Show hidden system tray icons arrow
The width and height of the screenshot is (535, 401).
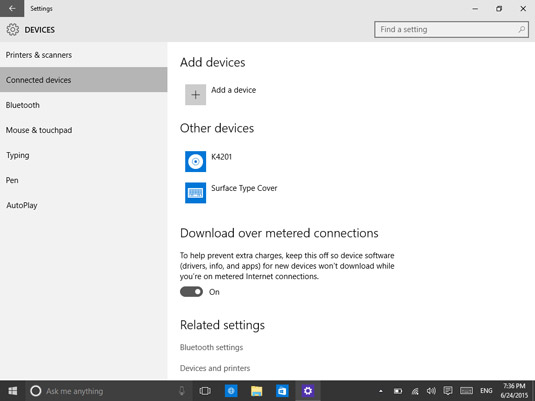[x=381, y=391]
